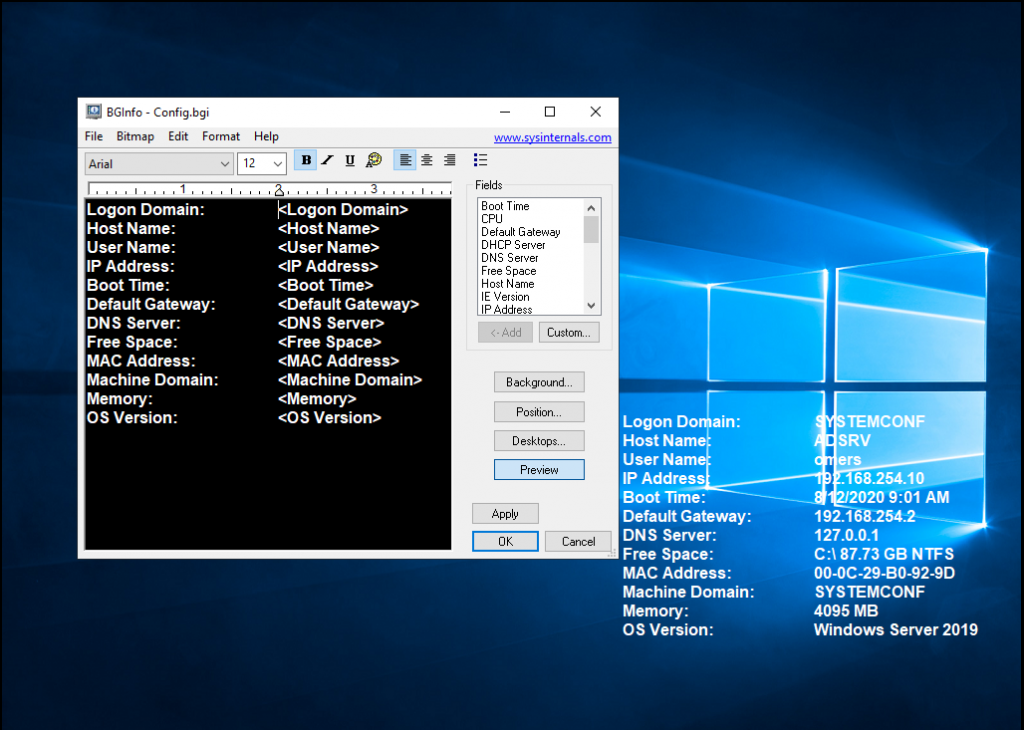Toggle bold text formatting
The height and width of the screenshot is (730, 1024).
[x=304, y=160]
